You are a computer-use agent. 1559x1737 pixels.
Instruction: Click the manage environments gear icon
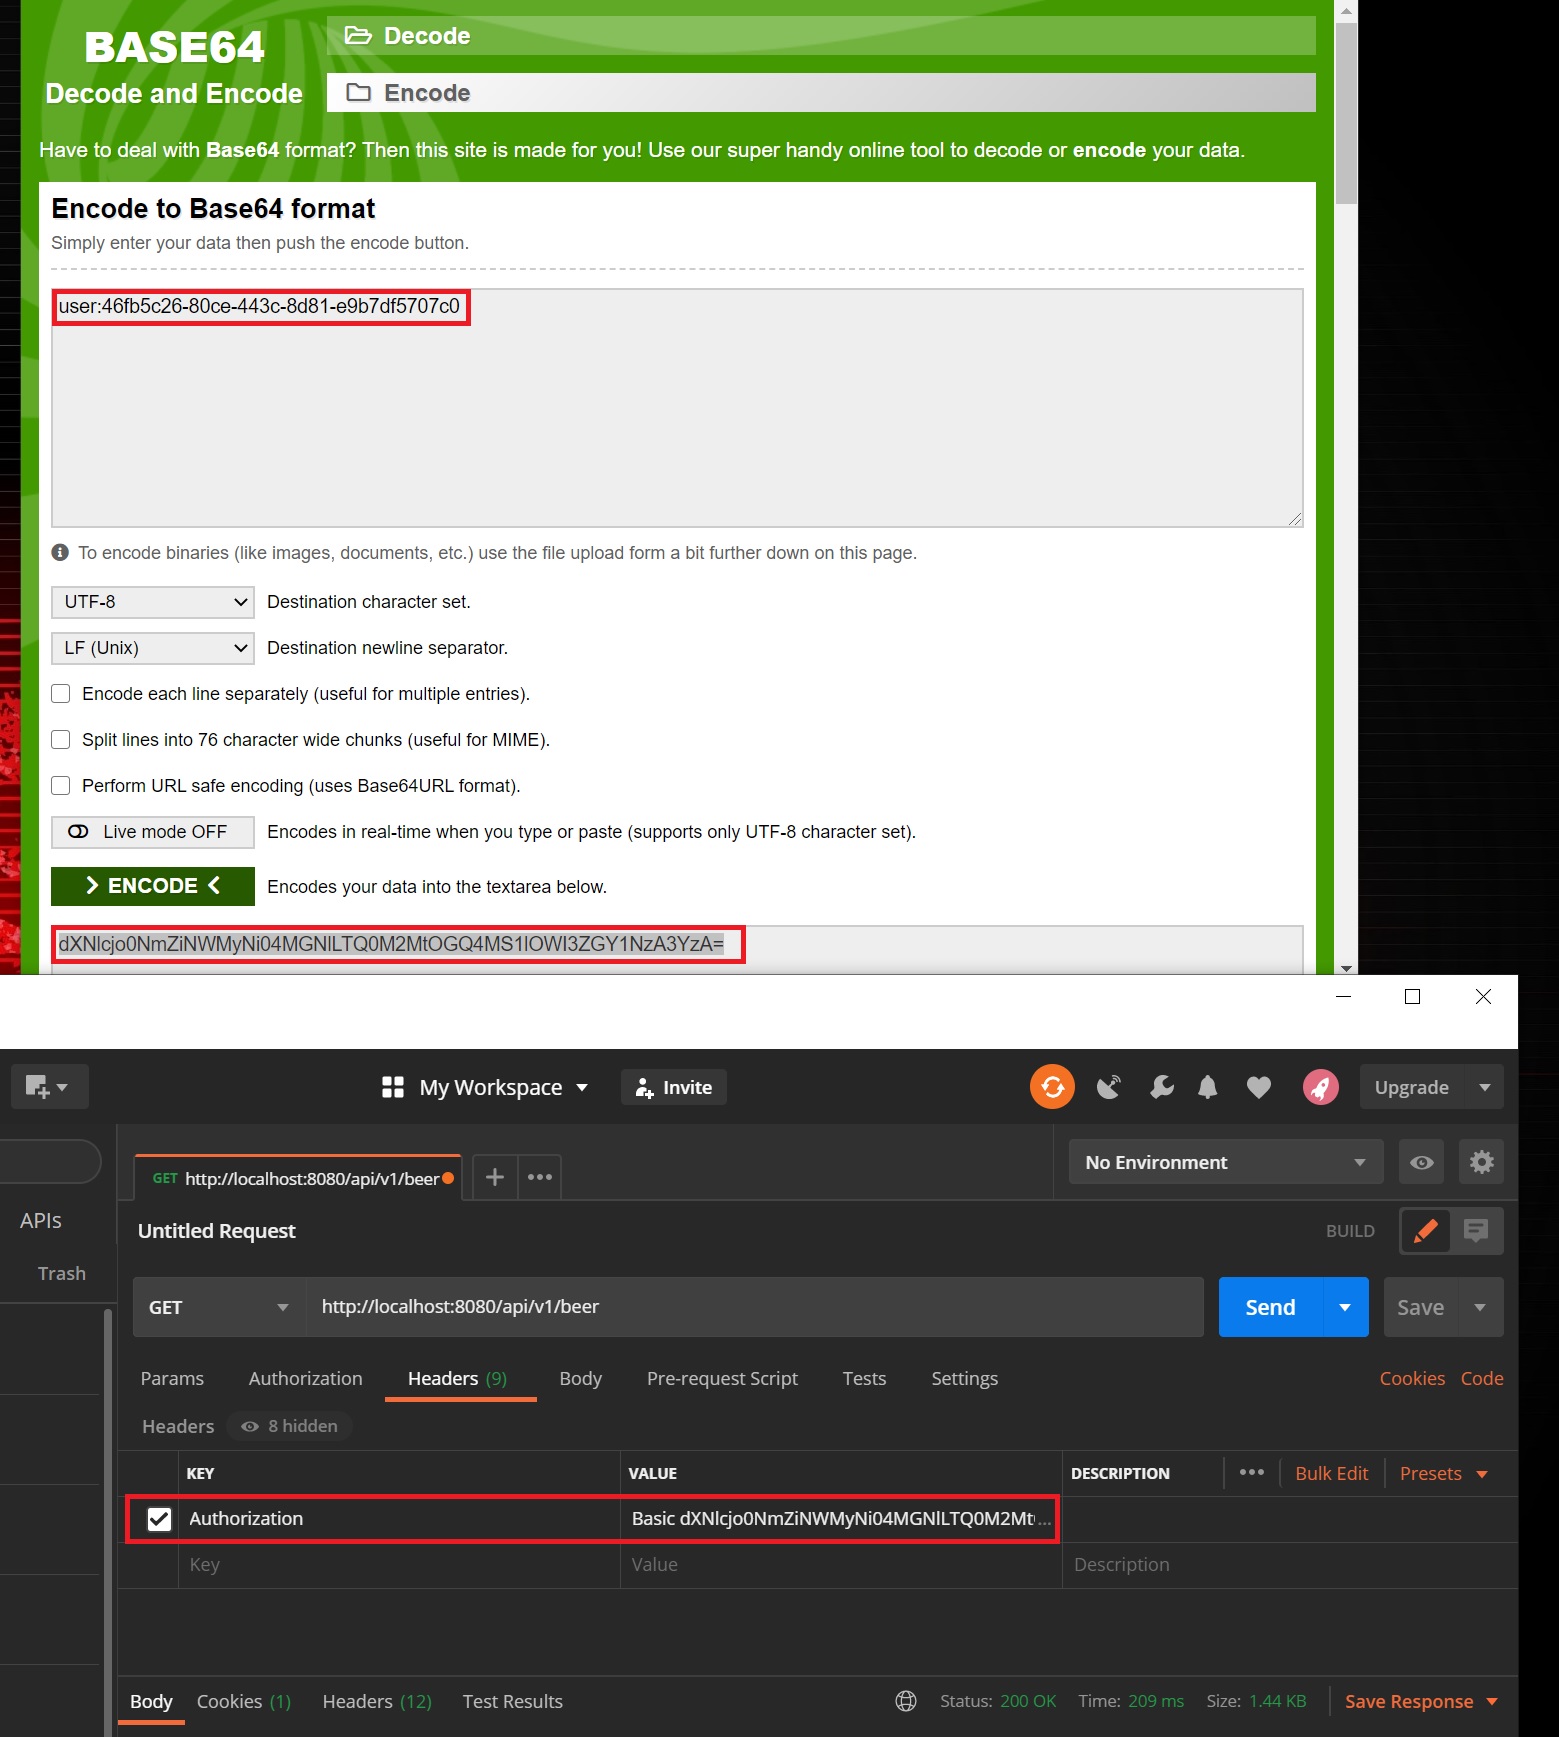click(x=1481, y=1162)
